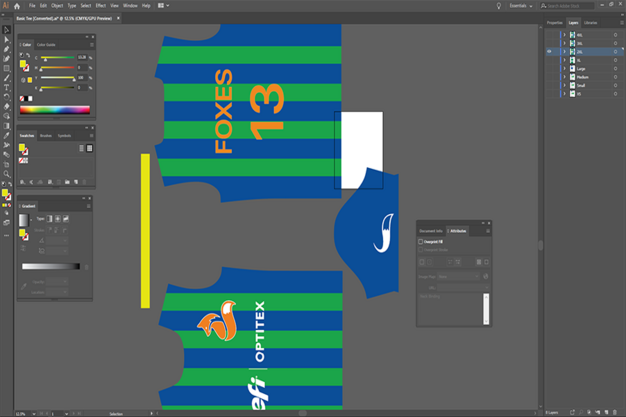Viewport: 626px width, 417px height.
Task: Open the arrange documents icon
Action: pos(159,6)
